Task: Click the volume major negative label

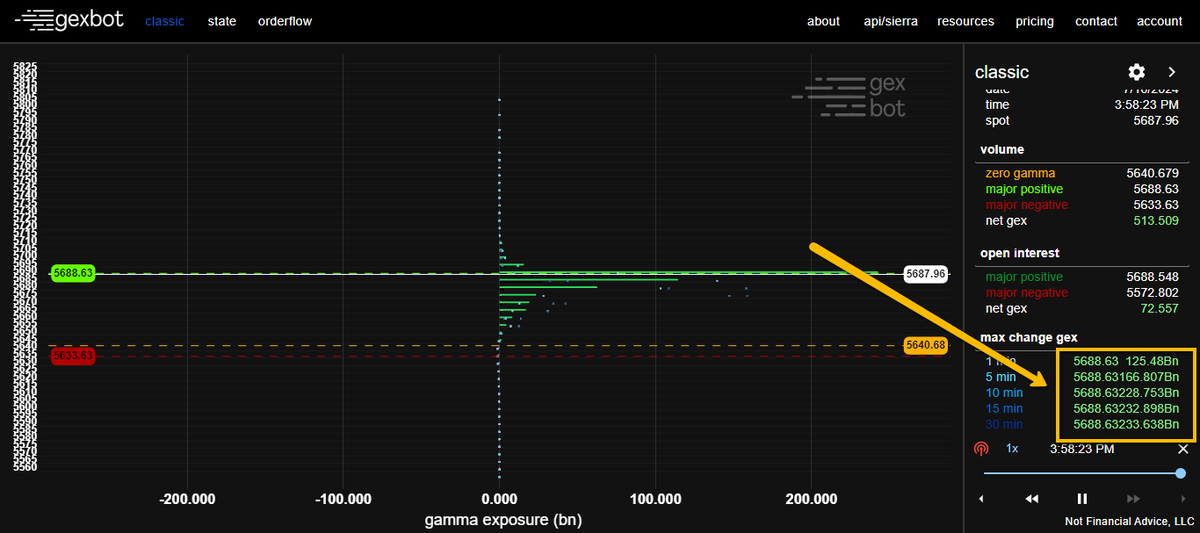Action: coord(1026,205)
